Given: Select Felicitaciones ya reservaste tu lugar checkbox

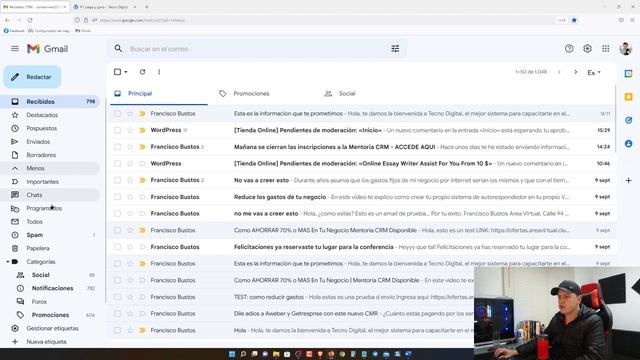Looking at the screenshot, I should coord(117,247).
